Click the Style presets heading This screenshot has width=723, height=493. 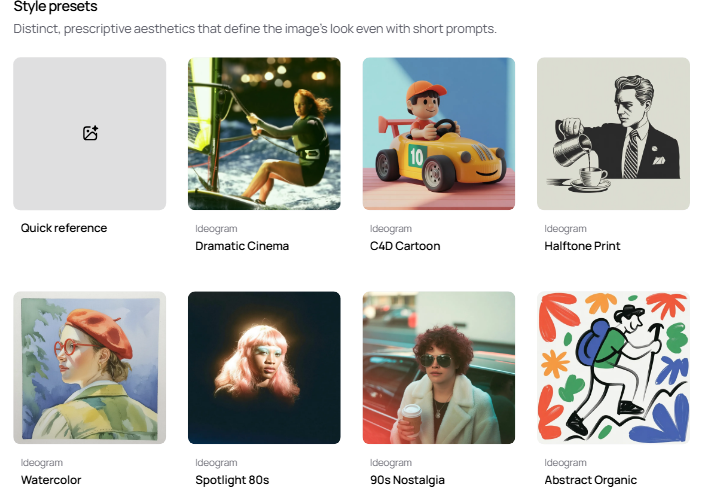(x=55, y=6)
